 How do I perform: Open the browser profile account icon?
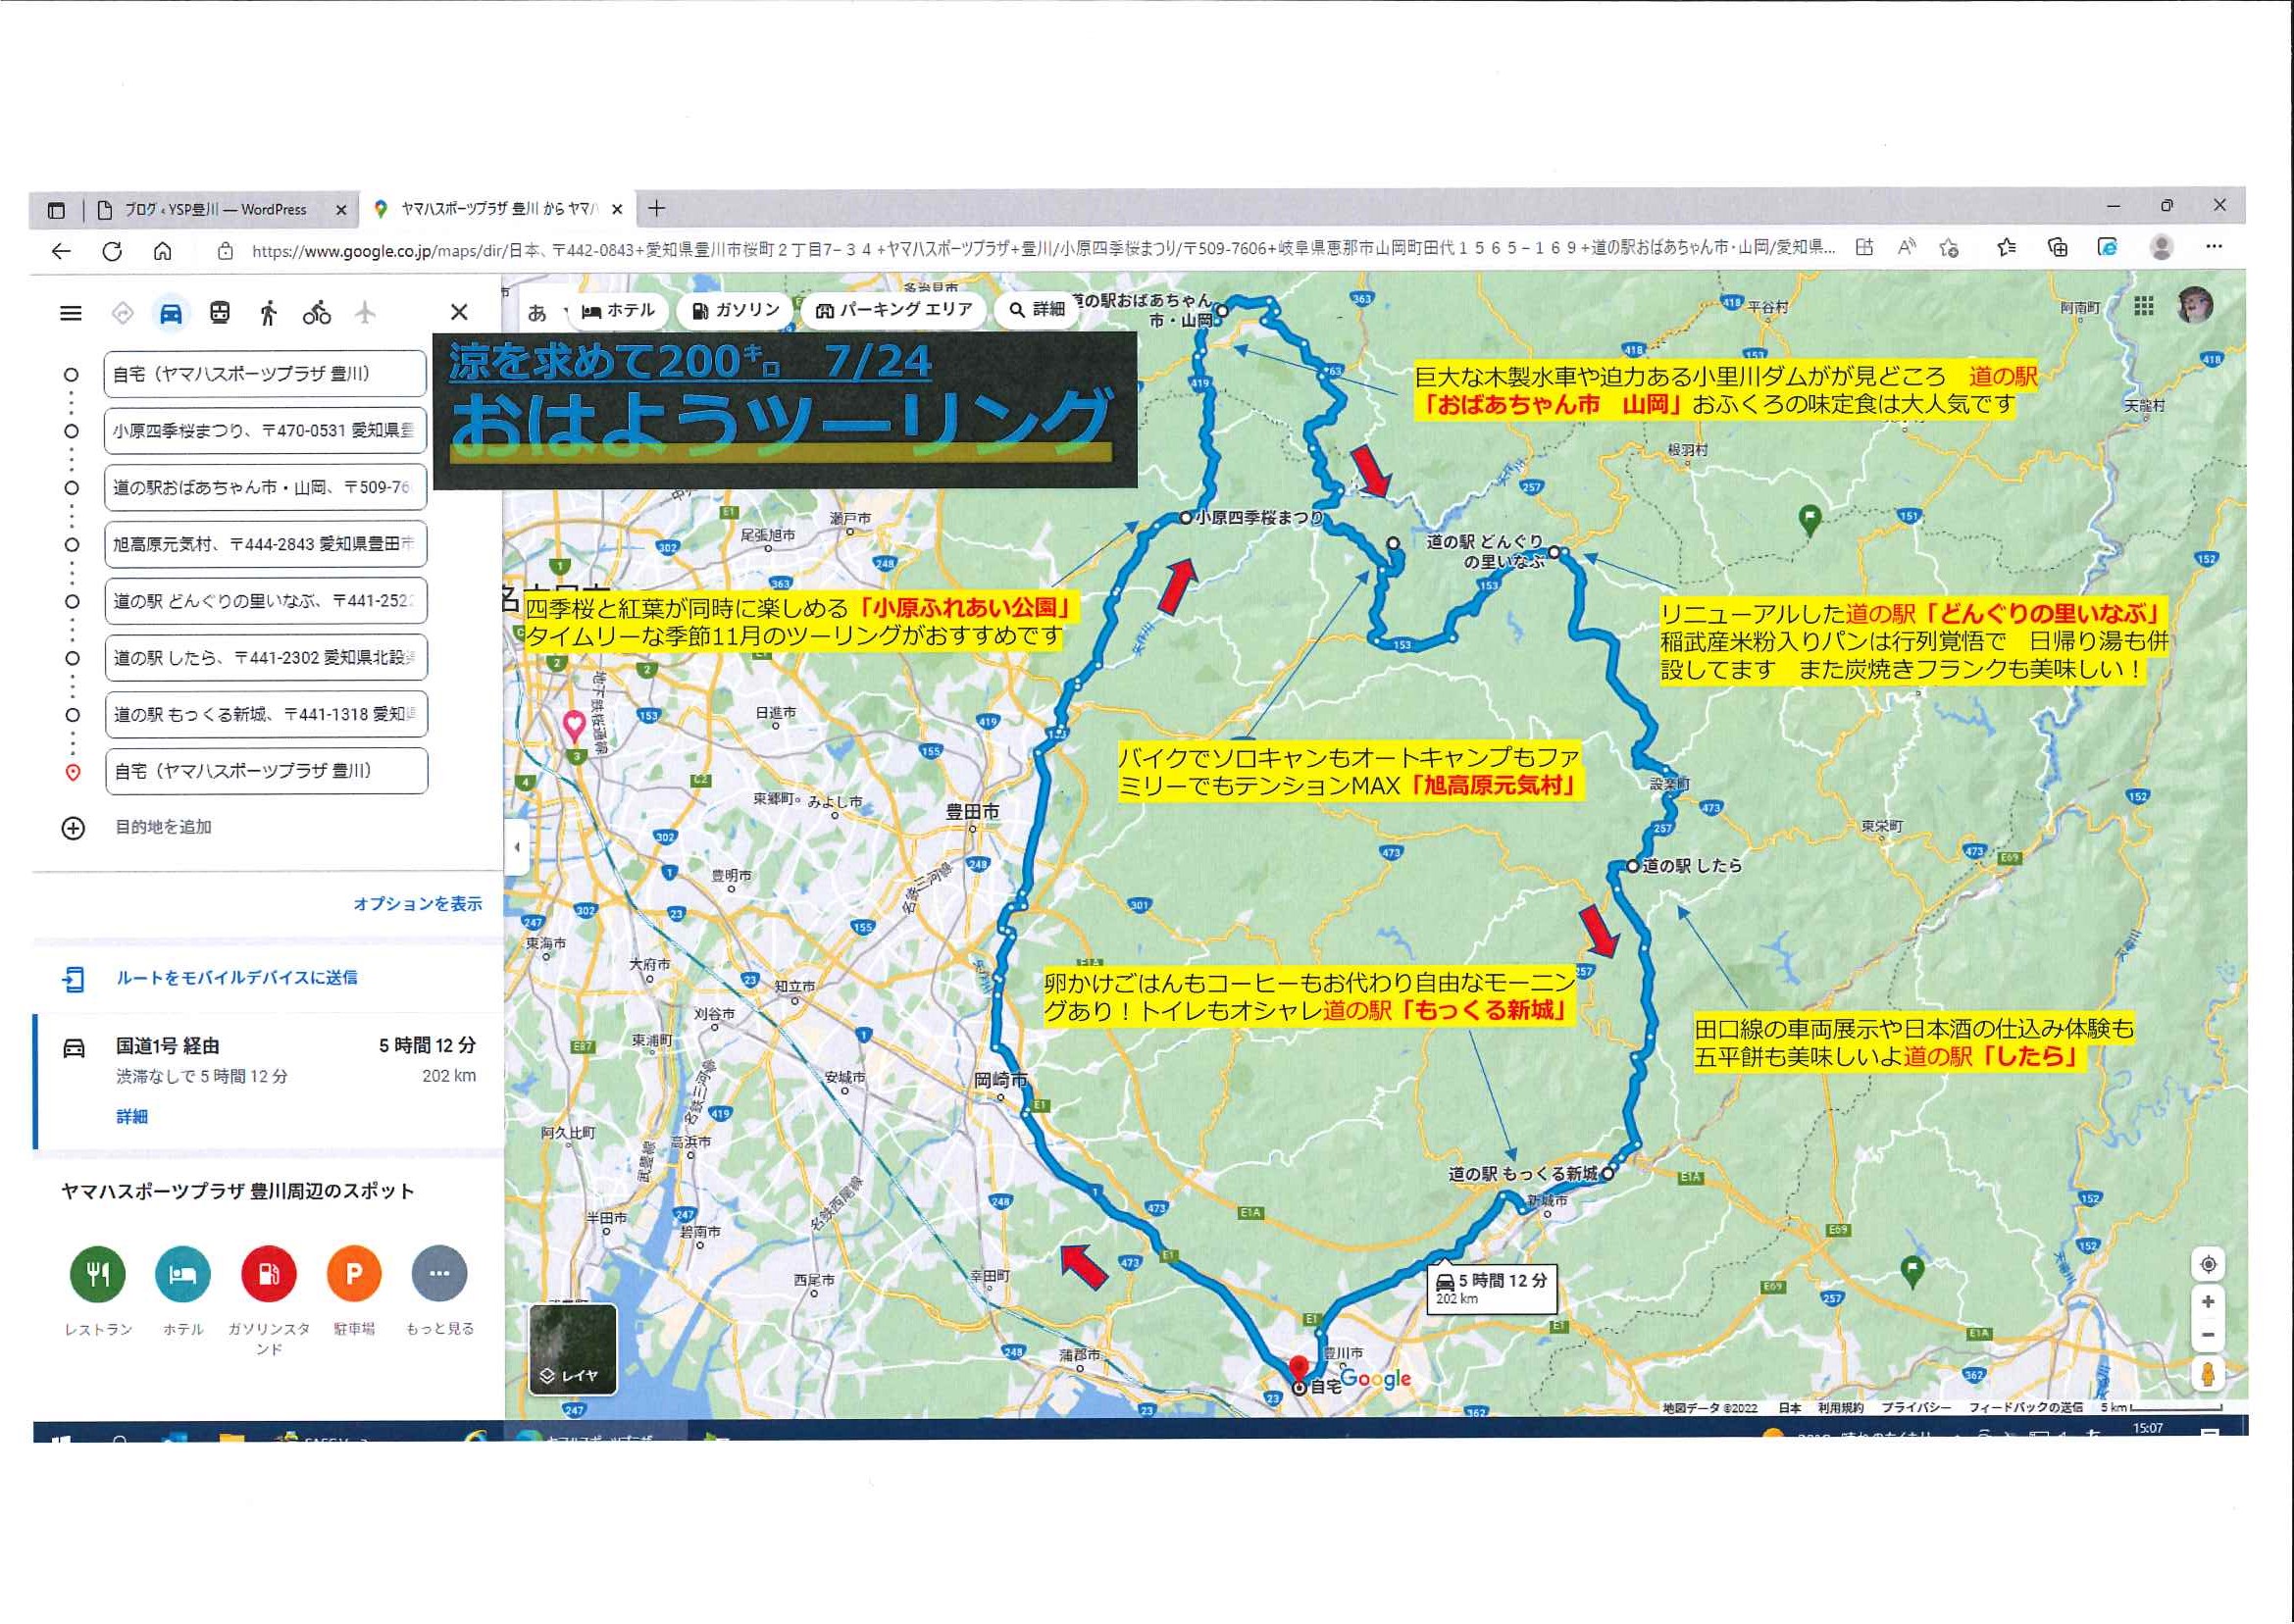tap(2161, 246)
